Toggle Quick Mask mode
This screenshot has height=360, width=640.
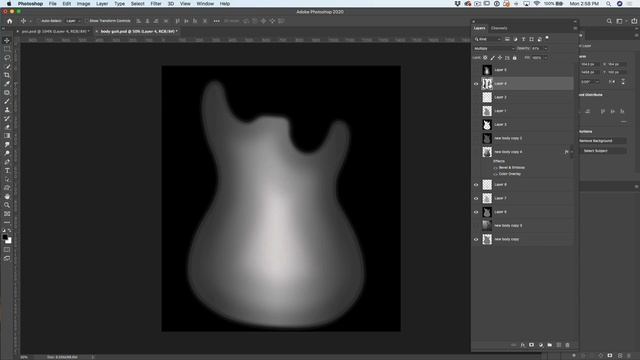pos(7,250)
